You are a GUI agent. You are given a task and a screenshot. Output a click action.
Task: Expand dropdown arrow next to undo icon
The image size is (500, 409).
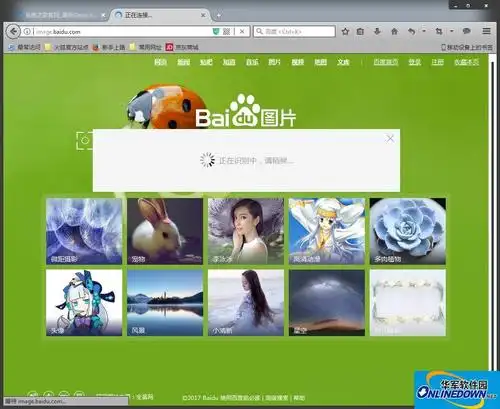point(424,31)
